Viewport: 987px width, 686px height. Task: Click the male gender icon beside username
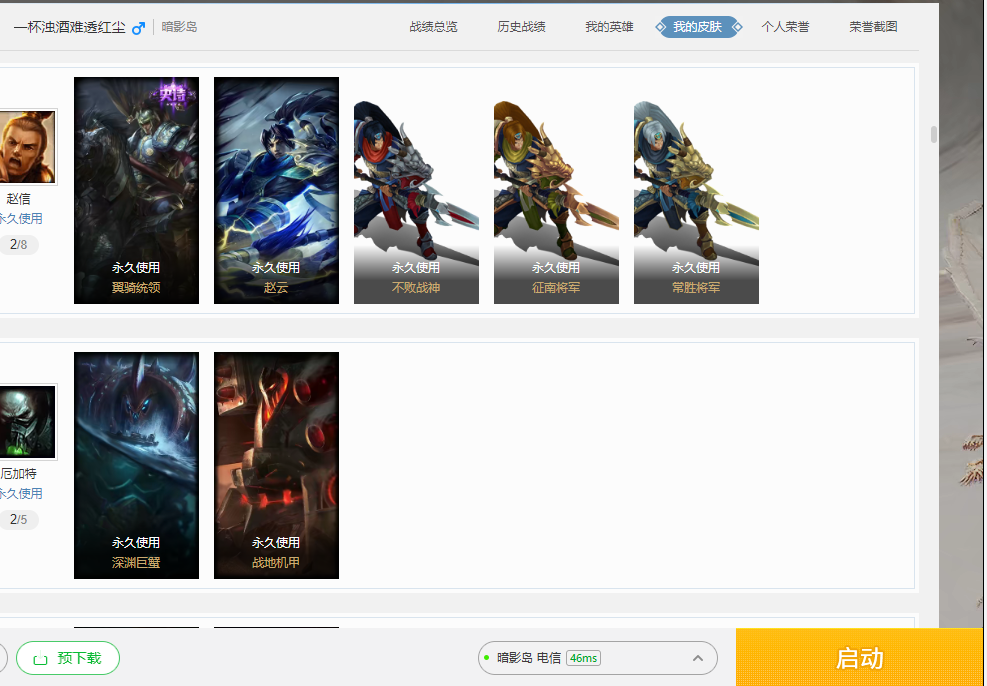(x=138, y=27)
